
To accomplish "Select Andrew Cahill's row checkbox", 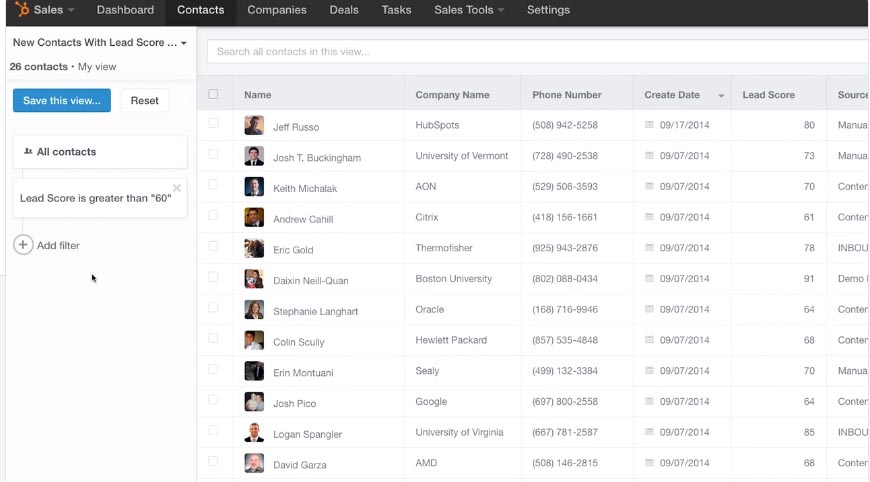I will [213, 215].
